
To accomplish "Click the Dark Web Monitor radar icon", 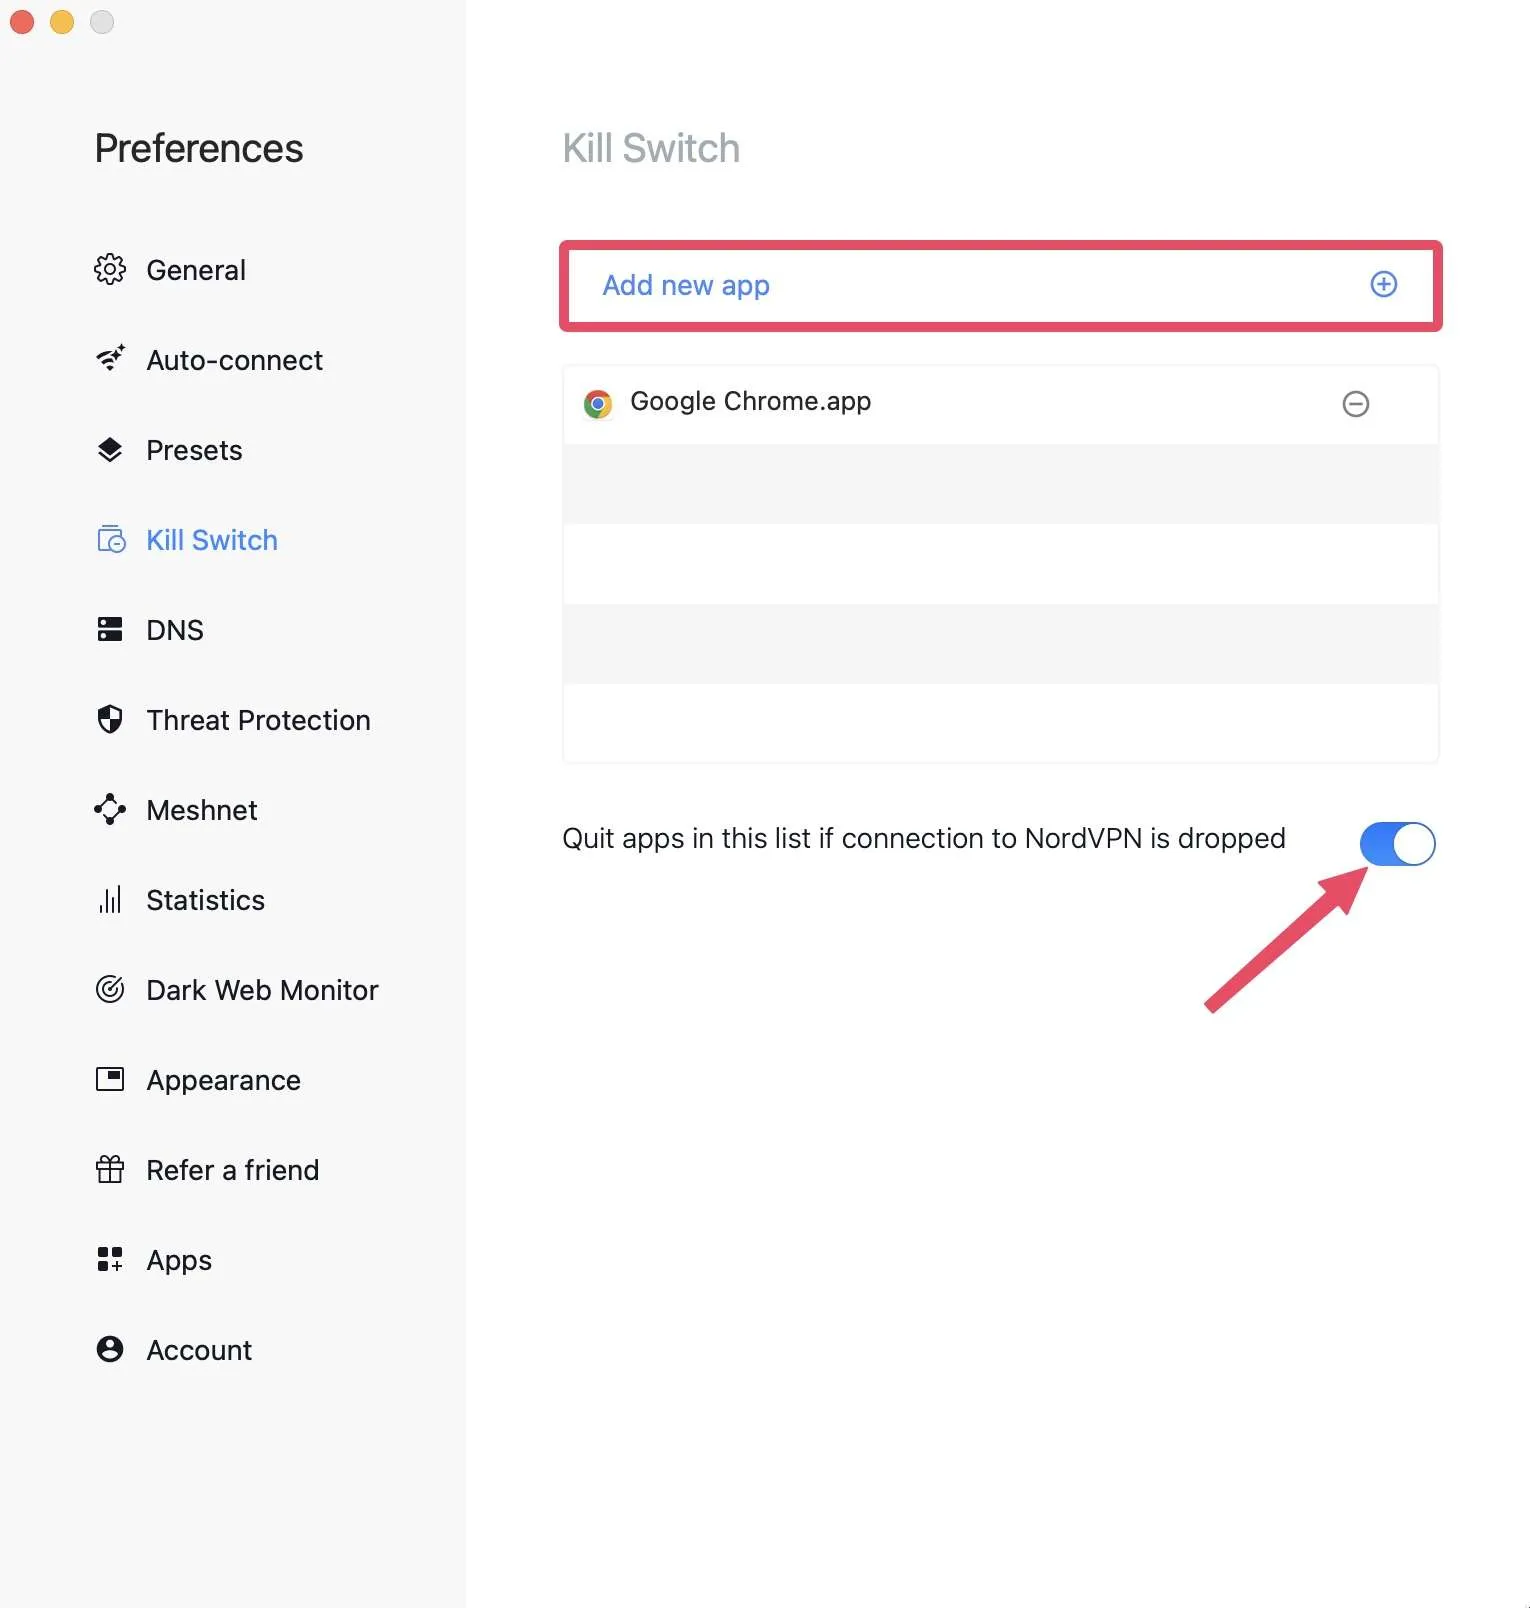I will pos(110,989).
